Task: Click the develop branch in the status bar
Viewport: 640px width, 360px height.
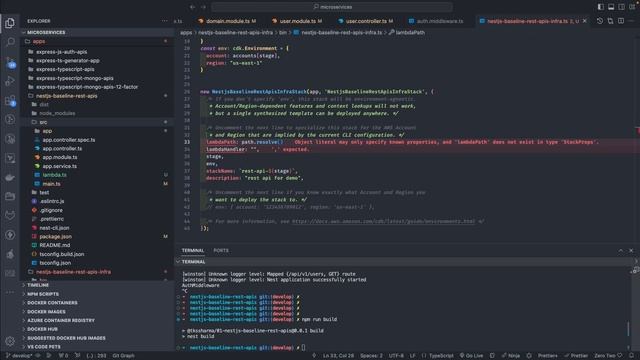Action: click(x=19, y=356)
